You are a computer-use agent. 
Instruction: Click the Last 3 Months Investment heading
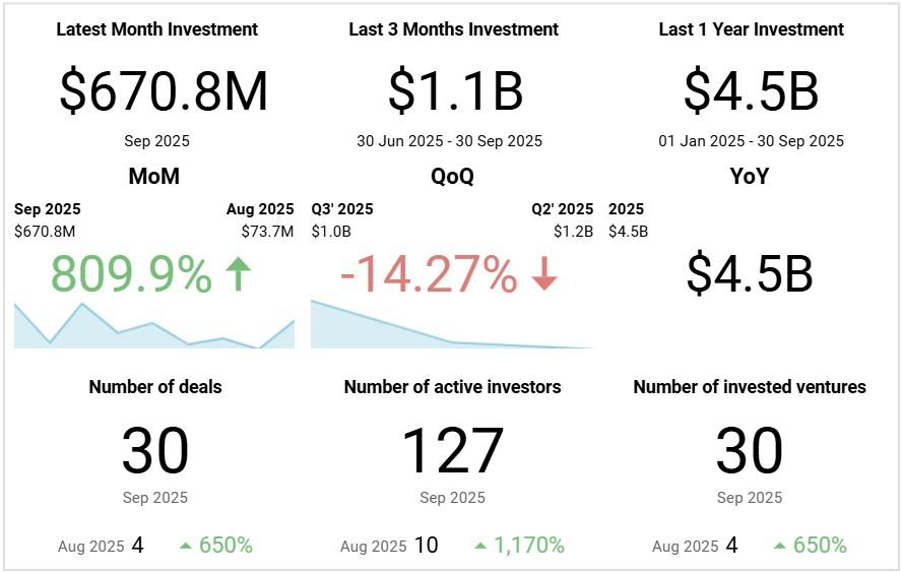coord(454,30)
